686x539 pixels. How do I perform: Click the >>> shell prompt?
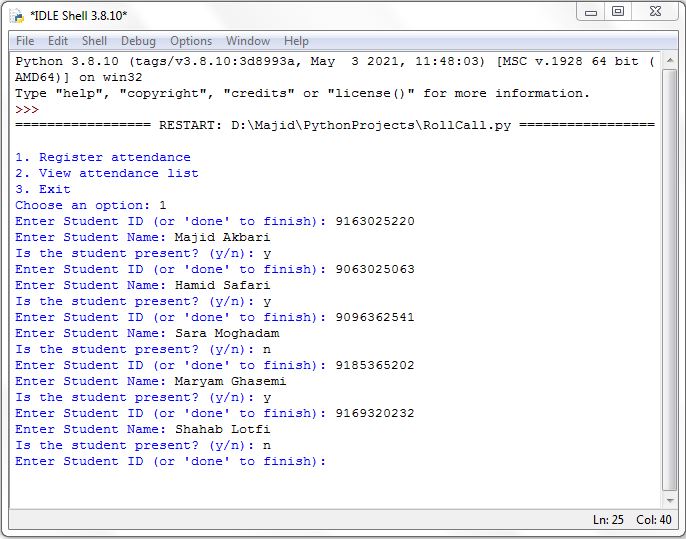[27, 109]
